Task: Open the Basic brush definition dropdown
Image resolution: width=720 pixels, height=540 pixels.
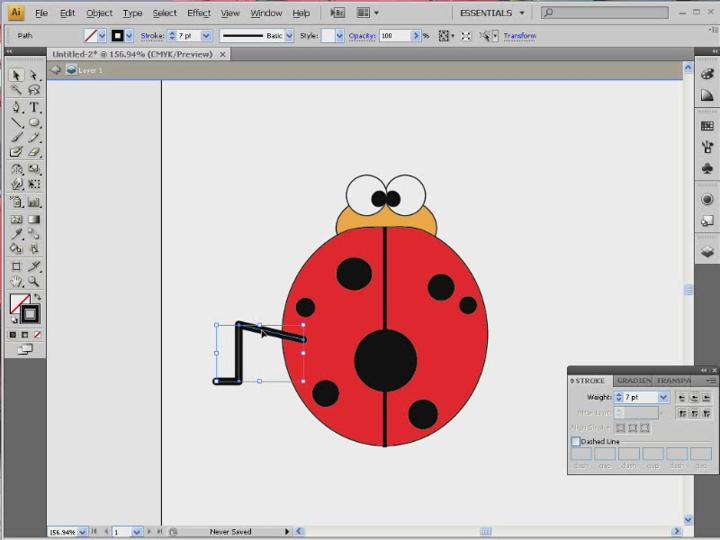Action: (x=289, y=35)
